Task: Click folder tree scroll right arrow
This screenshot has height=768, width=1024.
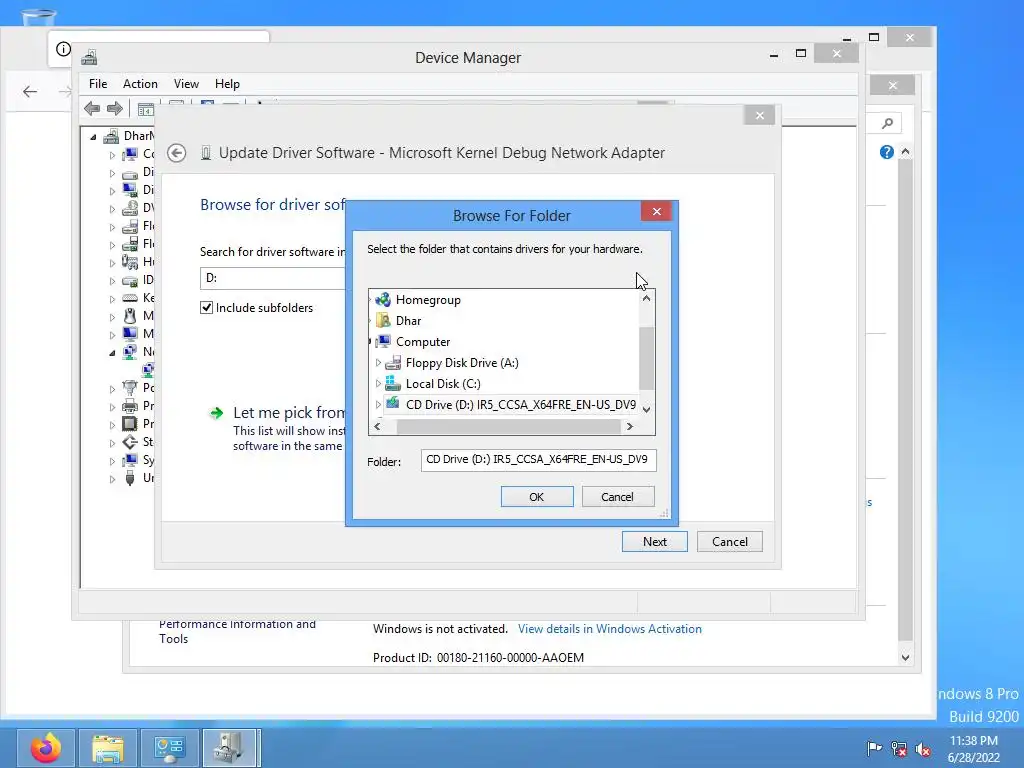Action: click(630, 426)
